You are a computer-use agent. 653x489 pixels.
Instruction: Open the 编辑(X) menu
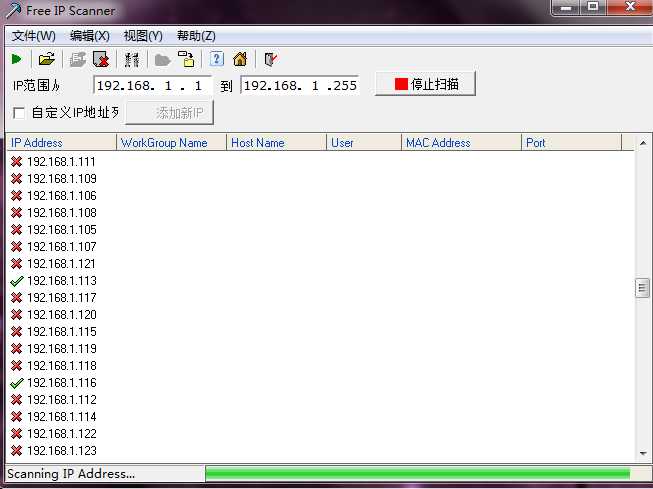coord(90,36)
